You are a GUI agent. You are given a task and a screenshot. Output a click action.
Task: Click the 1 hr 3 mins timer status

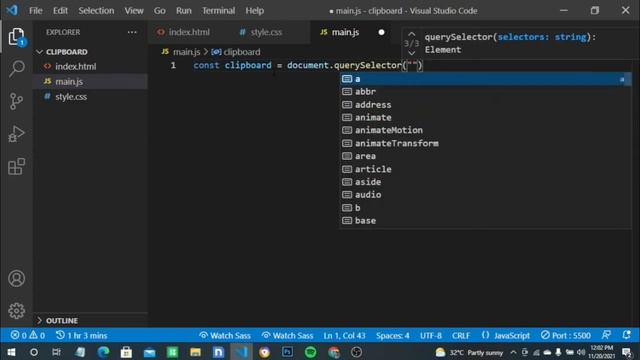coord(82,336)
